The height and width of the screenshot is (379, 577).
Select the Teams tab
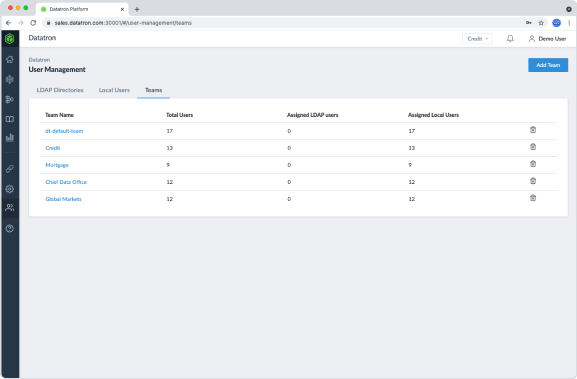153,90
